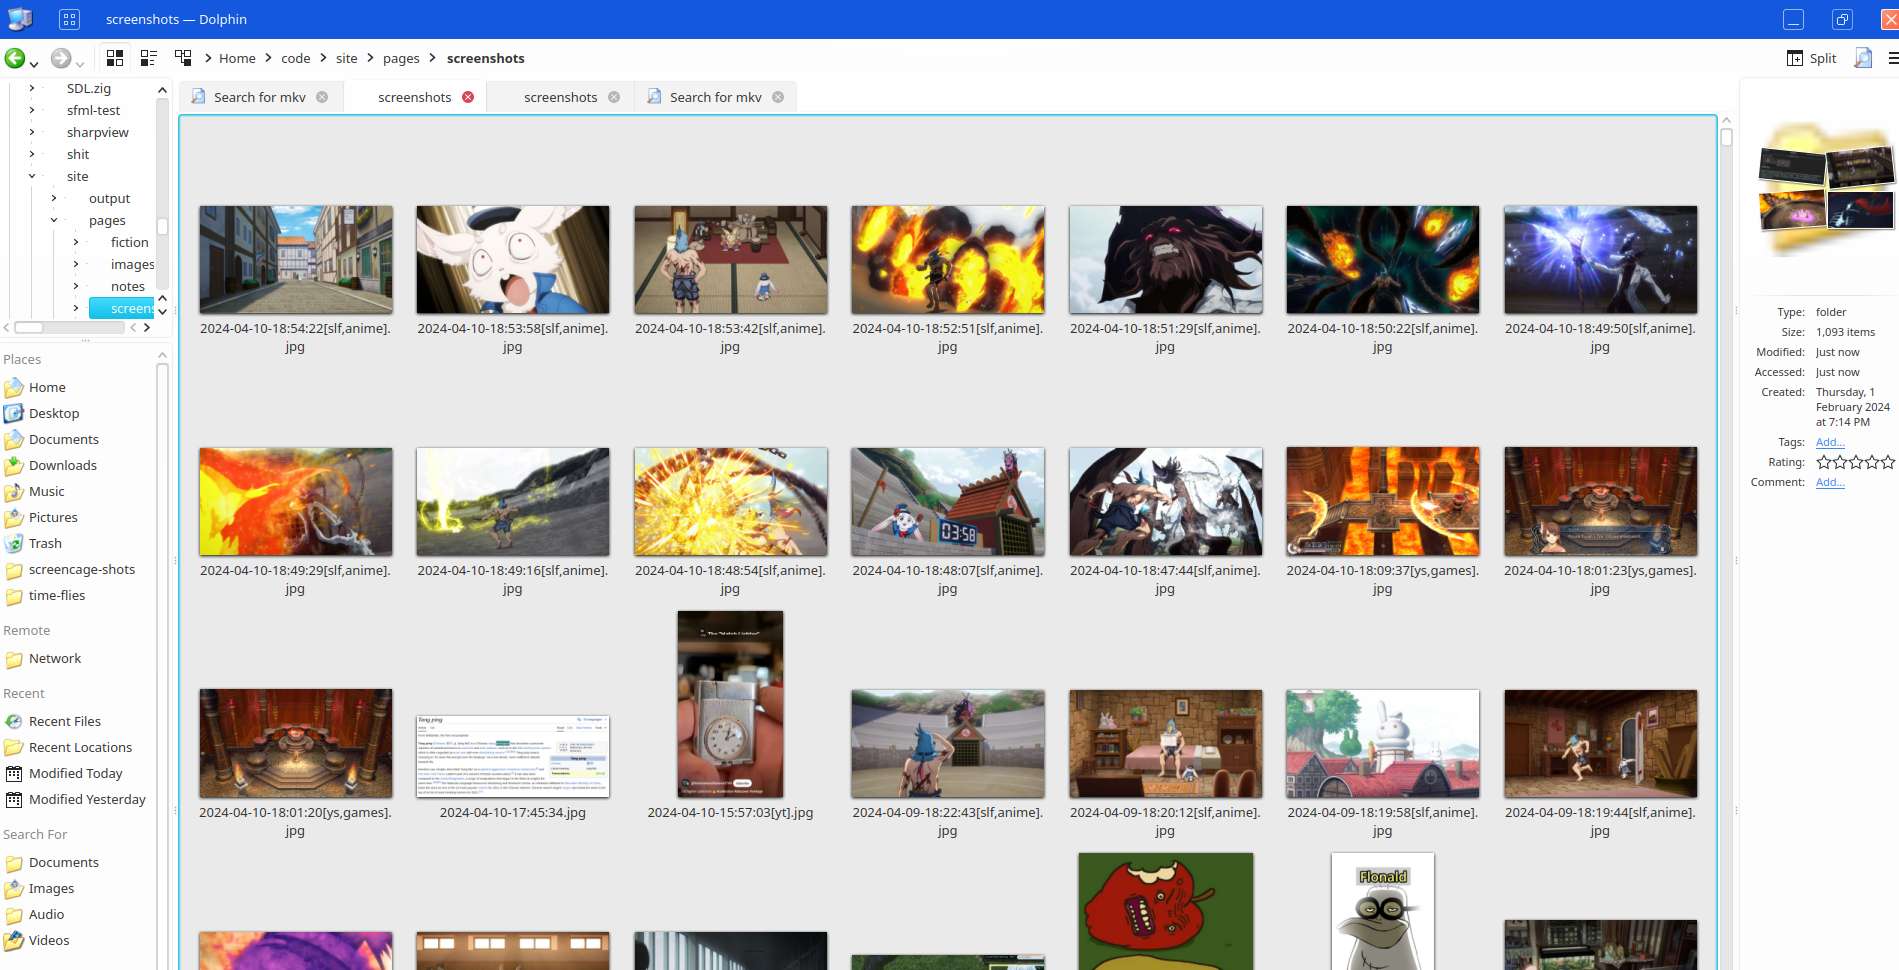Select thumbnail 2024-04-10-17:45:34.jpg
Image resolution: width=1899 pixels, height=970 pixels.
point(513,757)
